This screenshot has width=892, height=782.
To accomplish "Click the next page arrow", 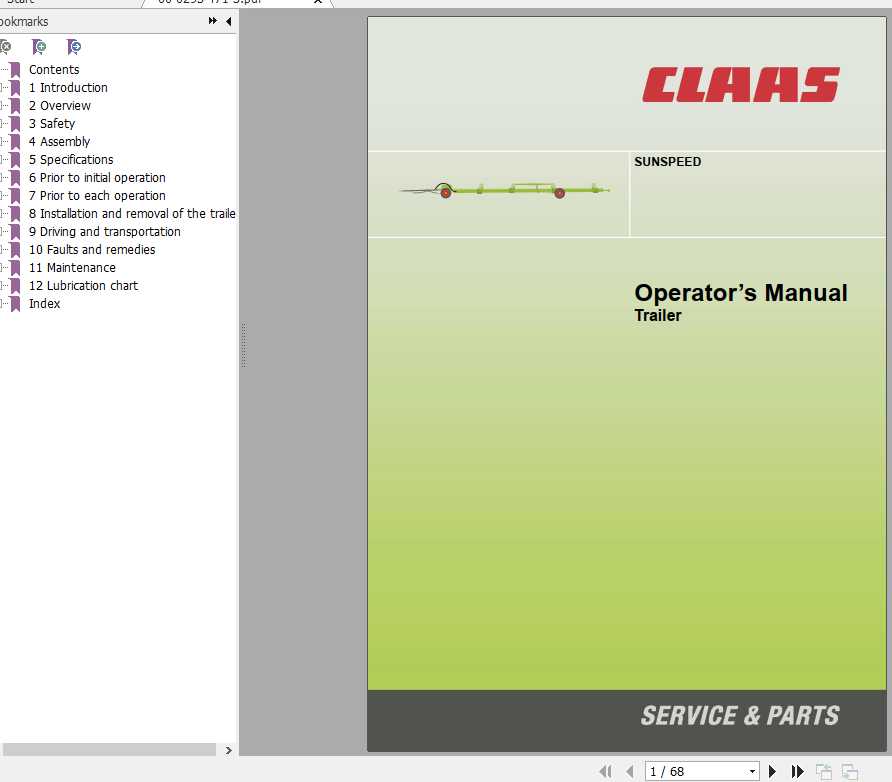I will pos(772,770).
